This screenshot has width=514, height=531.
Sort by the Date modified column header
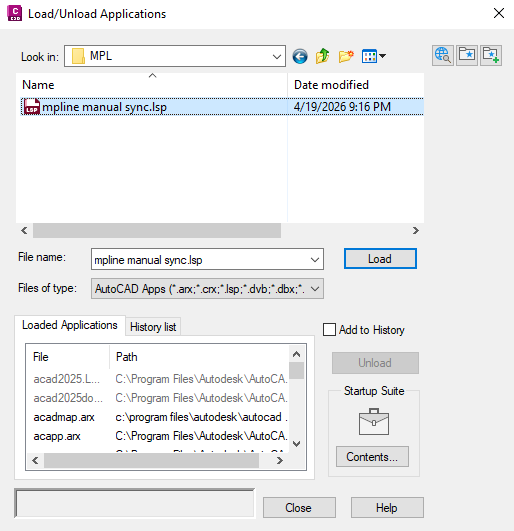pos(356,85)
